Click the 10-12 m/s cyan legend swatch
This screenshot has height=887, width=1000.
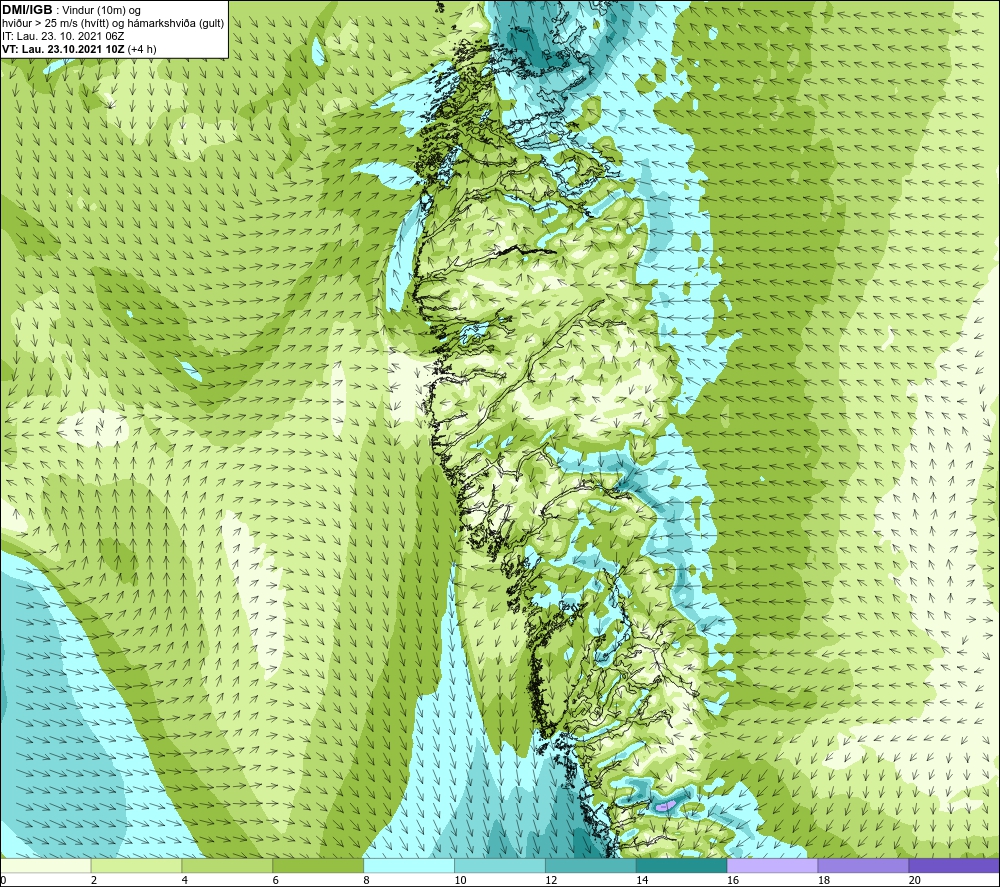click(x=500, y=865)
